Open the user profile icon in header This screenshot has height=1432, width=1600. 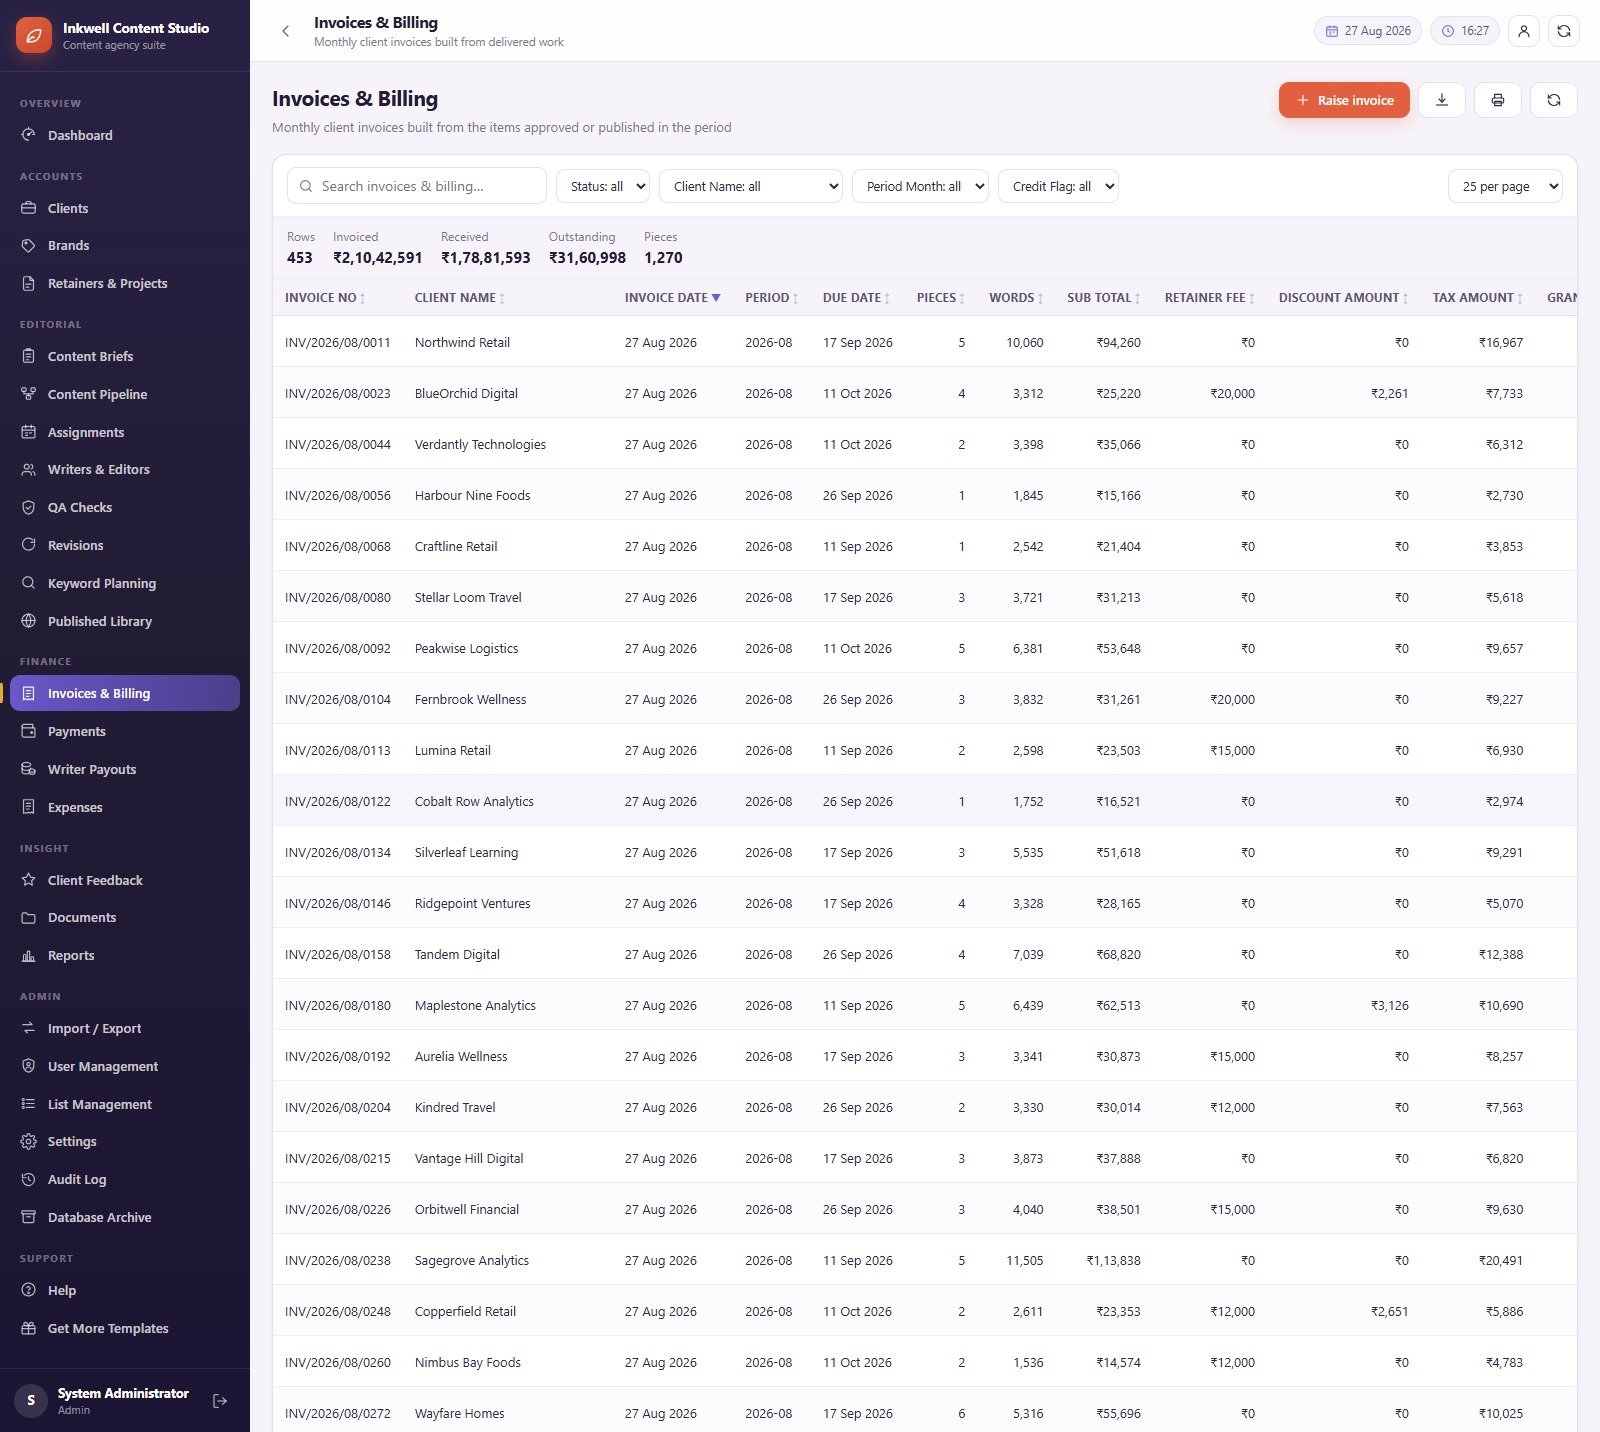point(1523,31)
